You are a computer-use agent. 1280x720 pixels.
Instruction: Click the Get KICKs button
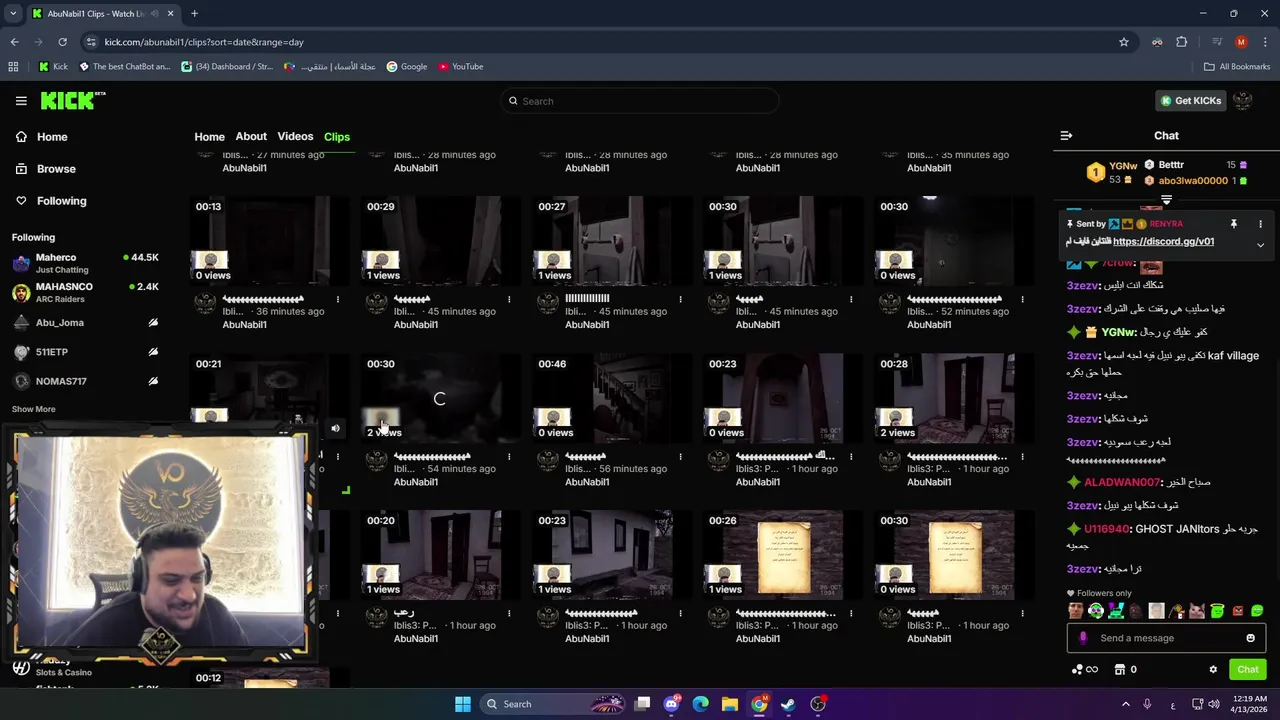point(1190,101)
